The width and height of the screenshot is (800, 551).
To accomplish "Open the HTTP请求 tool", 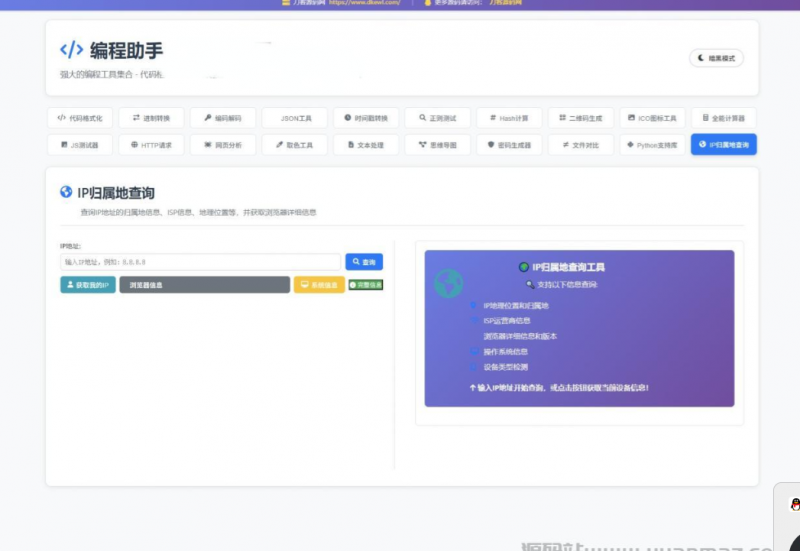I will [x=151, y=145].
